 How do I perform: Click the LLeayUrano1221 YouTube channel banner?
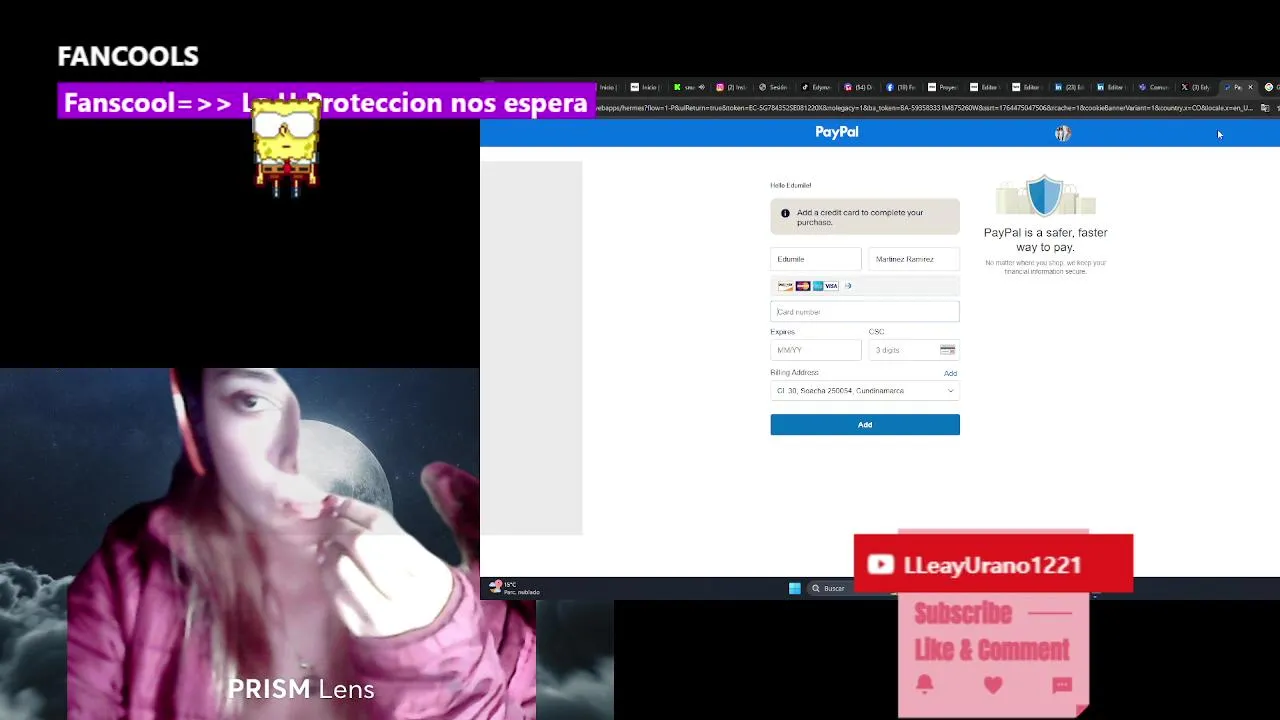click(x=993, y=565)
